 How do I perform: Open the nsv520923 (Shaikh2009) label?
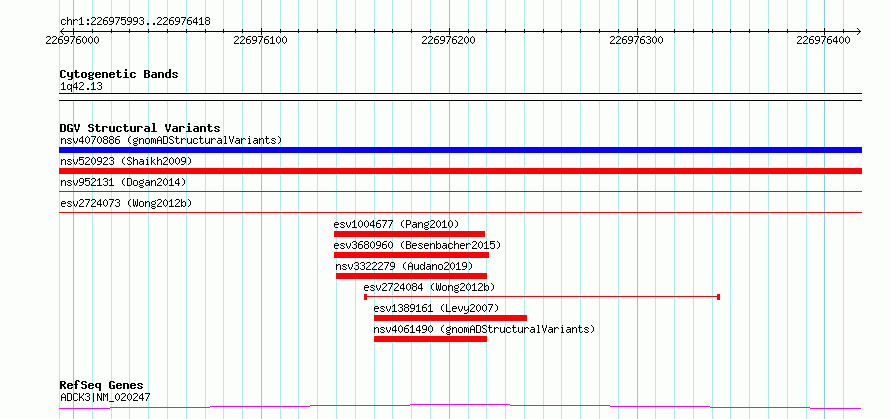coord(126,161)
